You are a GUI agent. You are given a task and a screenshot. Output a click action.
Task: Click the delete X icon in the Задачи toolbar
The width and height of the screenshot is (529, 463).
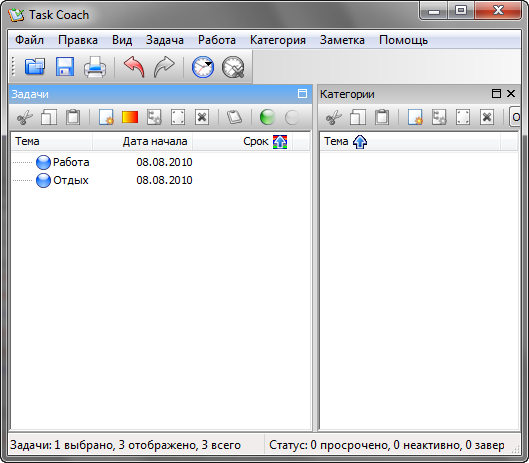pyautogui.click(x=202, y=117)
